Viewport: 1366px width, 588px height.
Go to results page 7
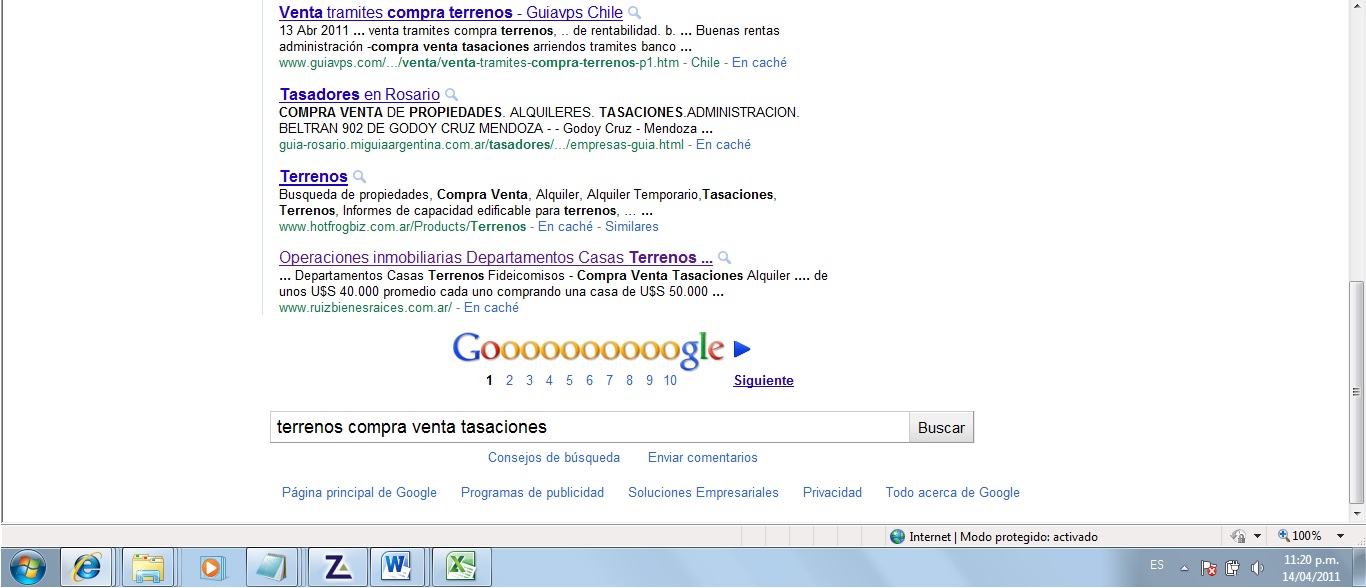[x=610, y=380]
